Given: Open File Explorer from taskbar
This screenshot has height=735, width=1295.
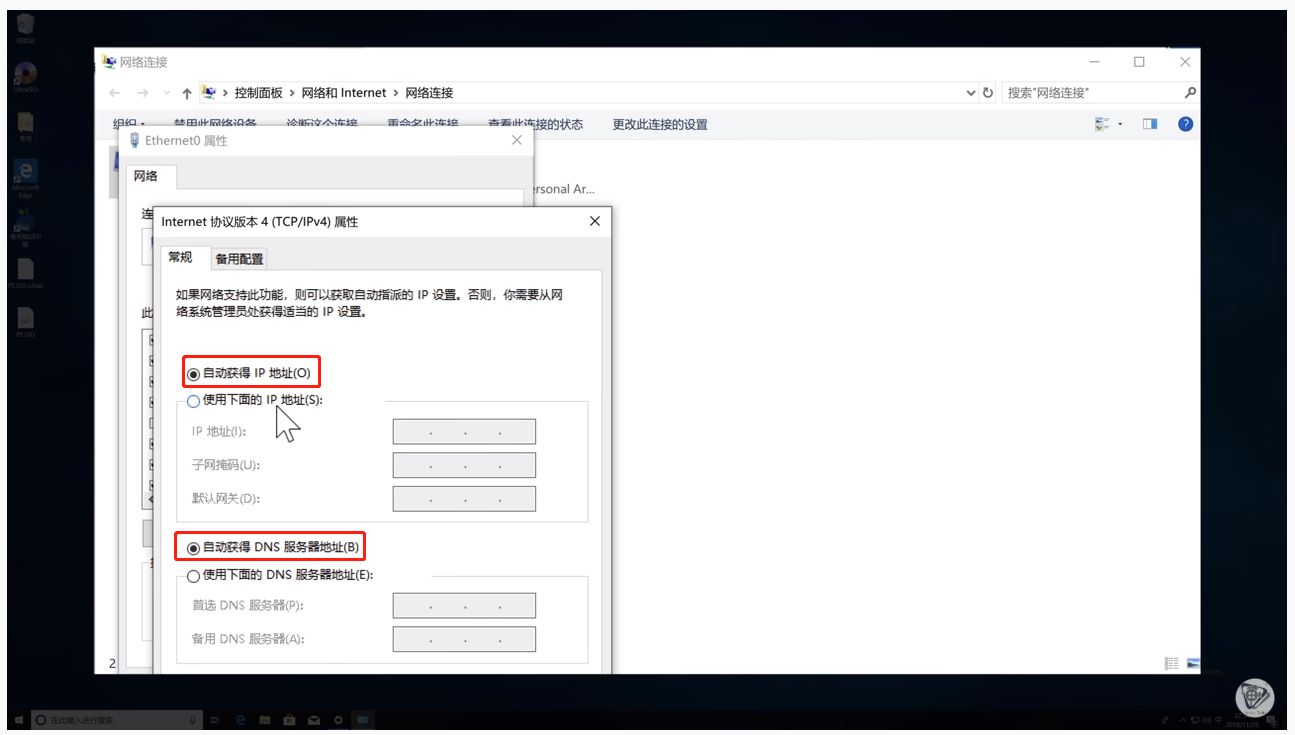Looking at the screenshot, I should click(265, 719).
